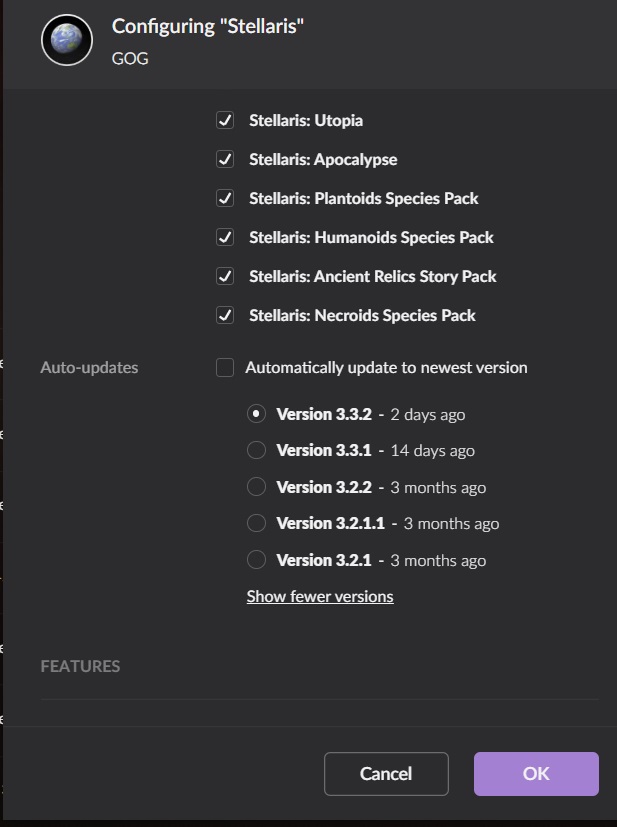Enable automatically update to newest version

tap(225, 368)
